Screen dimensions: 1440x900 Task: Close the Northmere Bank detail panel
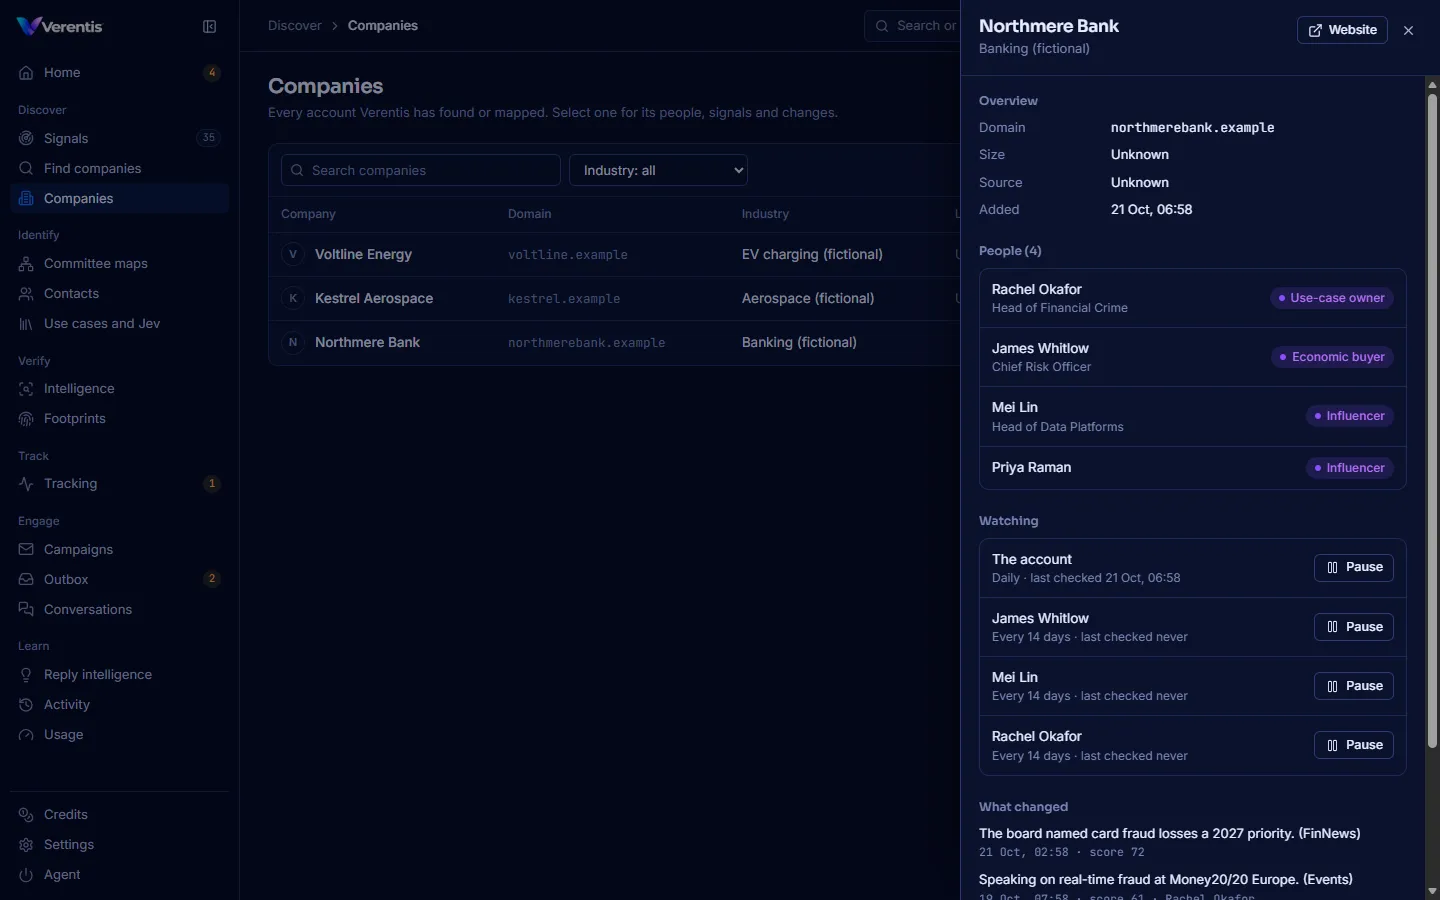click(x=1409, y=30)
